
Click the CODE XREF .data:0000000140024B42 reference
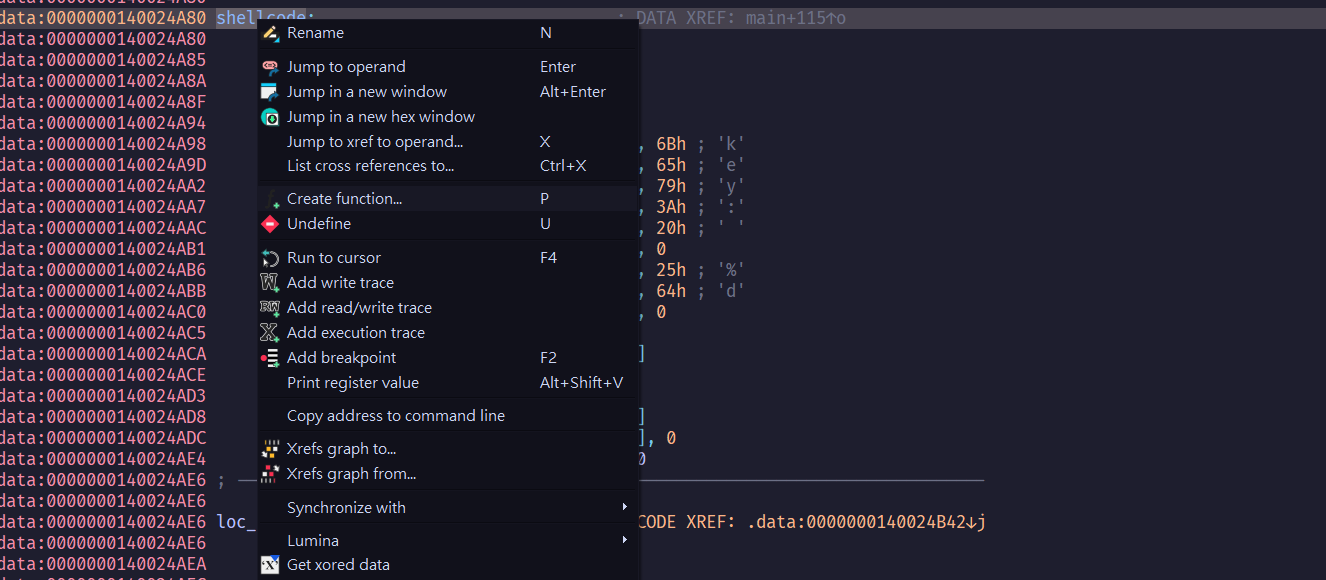813,522
